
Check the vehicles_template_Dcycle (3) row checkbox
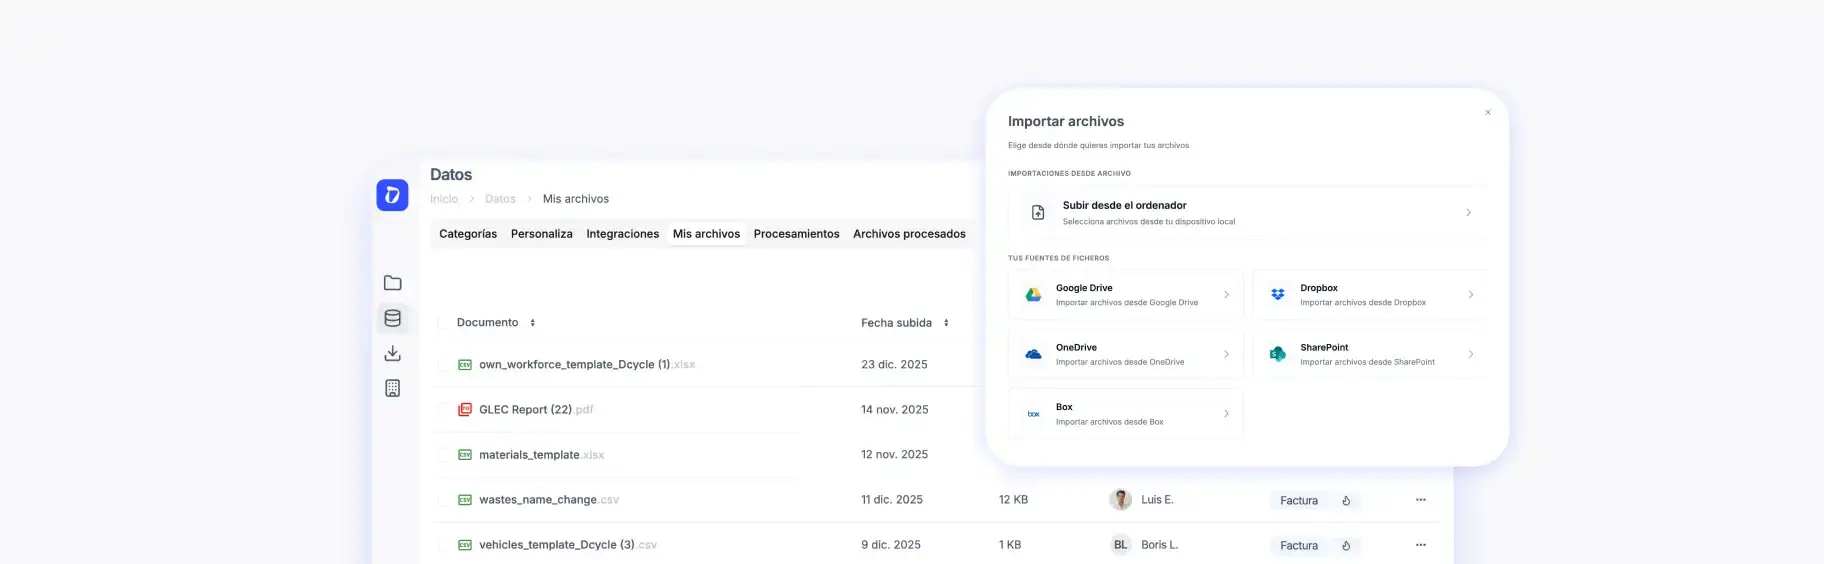(x=444, y=545)
